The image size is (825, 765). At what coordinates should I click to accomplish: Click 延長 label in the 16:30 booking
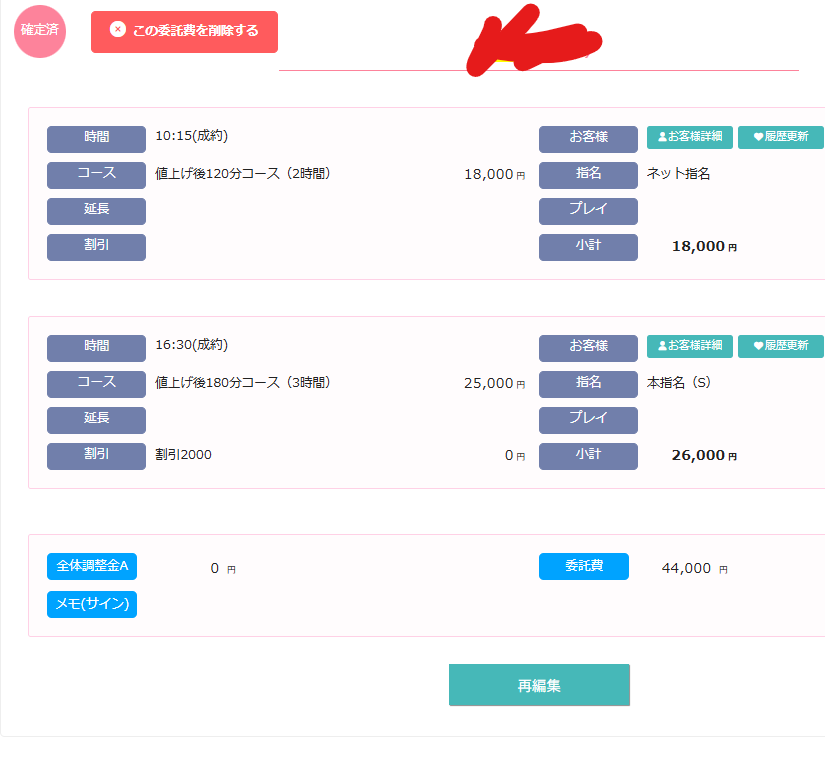pos(96,419)
